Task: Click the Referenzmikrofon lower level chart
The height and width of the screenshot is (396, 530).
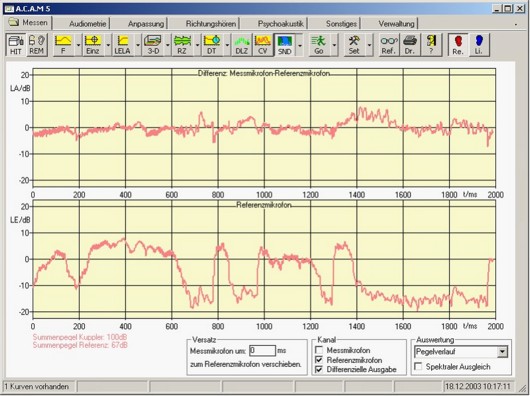Action: point(264,259)
